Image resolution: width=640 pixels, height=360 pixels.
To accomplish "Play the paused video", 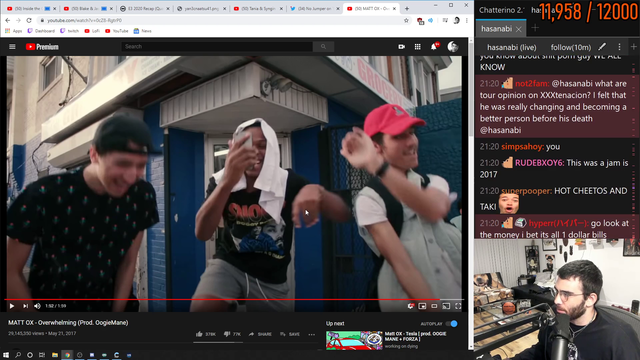I will (11, 306).
